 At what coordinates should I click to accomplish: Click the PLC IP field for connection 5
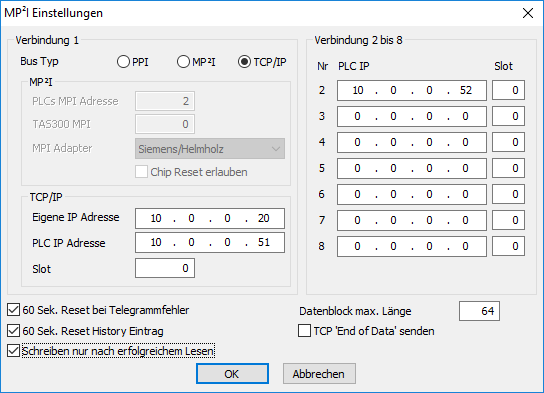412,168
